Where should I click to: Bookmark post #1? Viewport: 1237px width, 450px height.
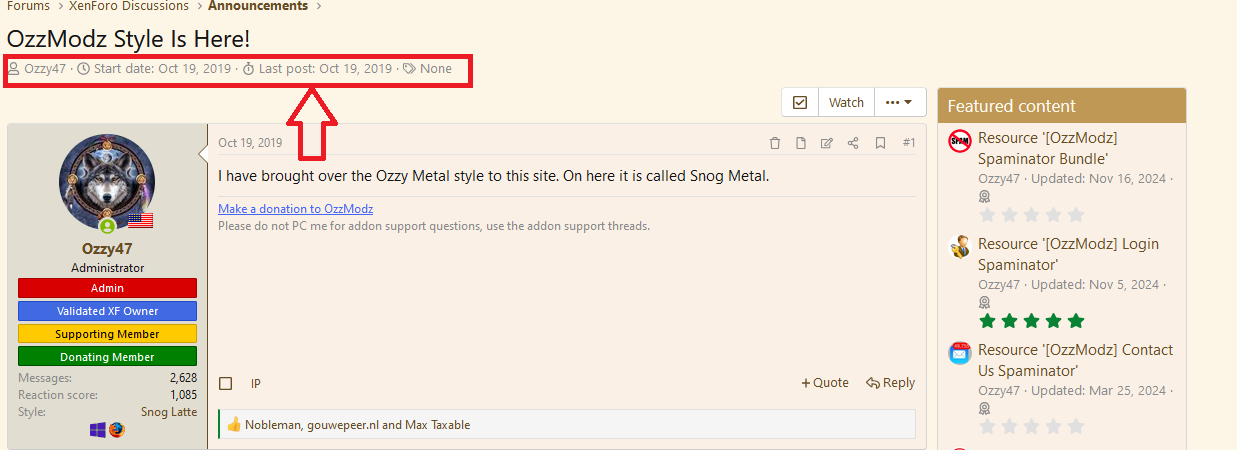coord(880,143)
